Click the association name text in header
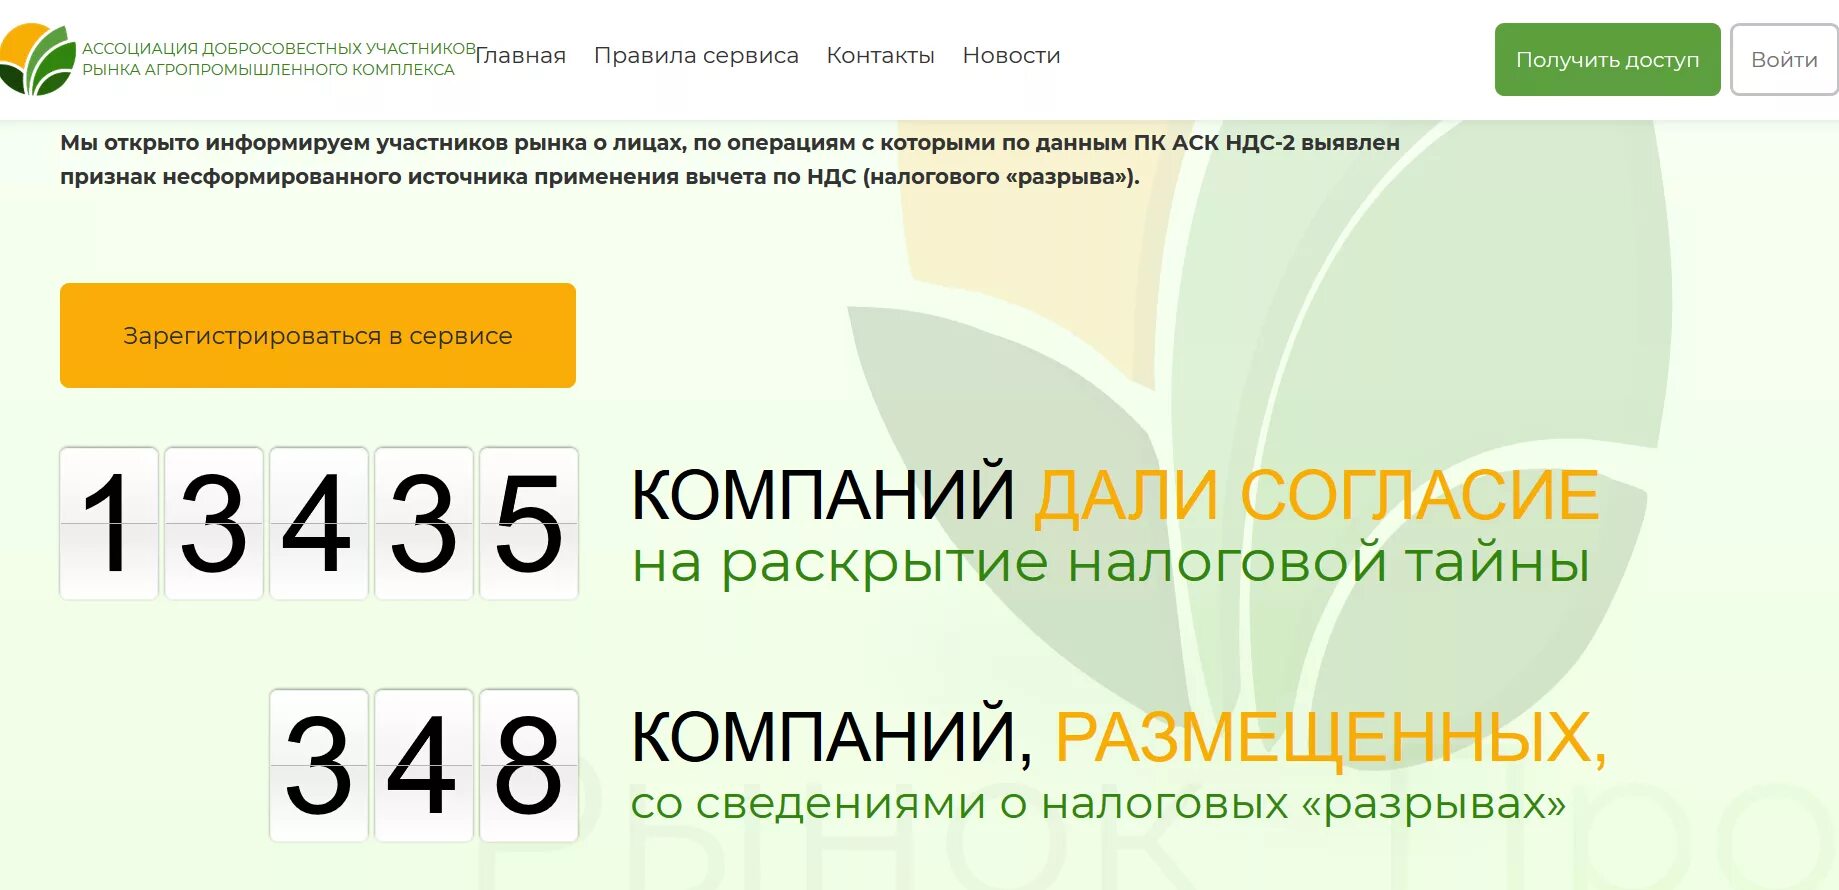This screenshot has height=890, width=1839. tap(279, 59)
